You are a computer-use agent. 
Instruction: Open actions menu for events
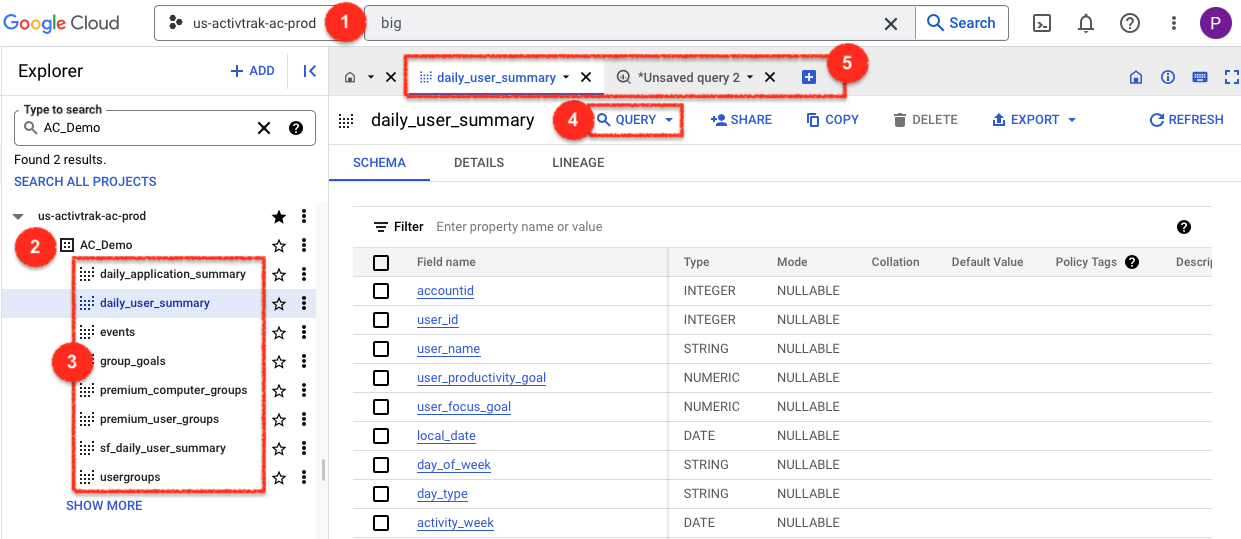(x=304, y=332)
